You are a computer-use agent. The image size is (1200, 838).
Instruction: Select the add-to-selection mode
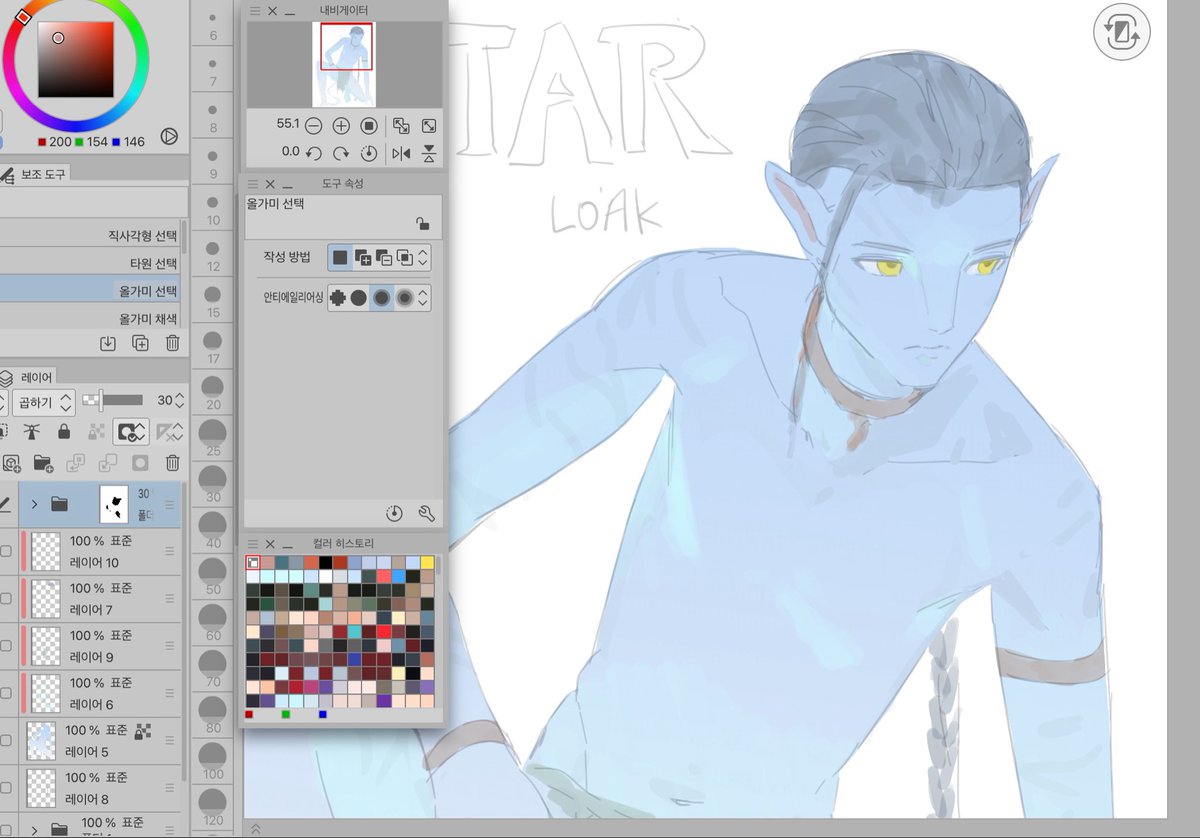pyautogui.click(x=362, y=257)
